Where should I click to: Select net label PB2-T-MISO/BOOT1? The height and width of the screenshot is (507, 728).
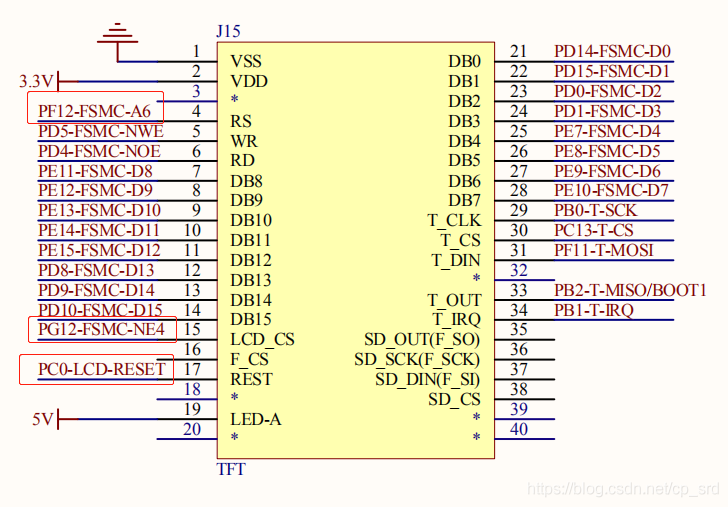[630, 290]
